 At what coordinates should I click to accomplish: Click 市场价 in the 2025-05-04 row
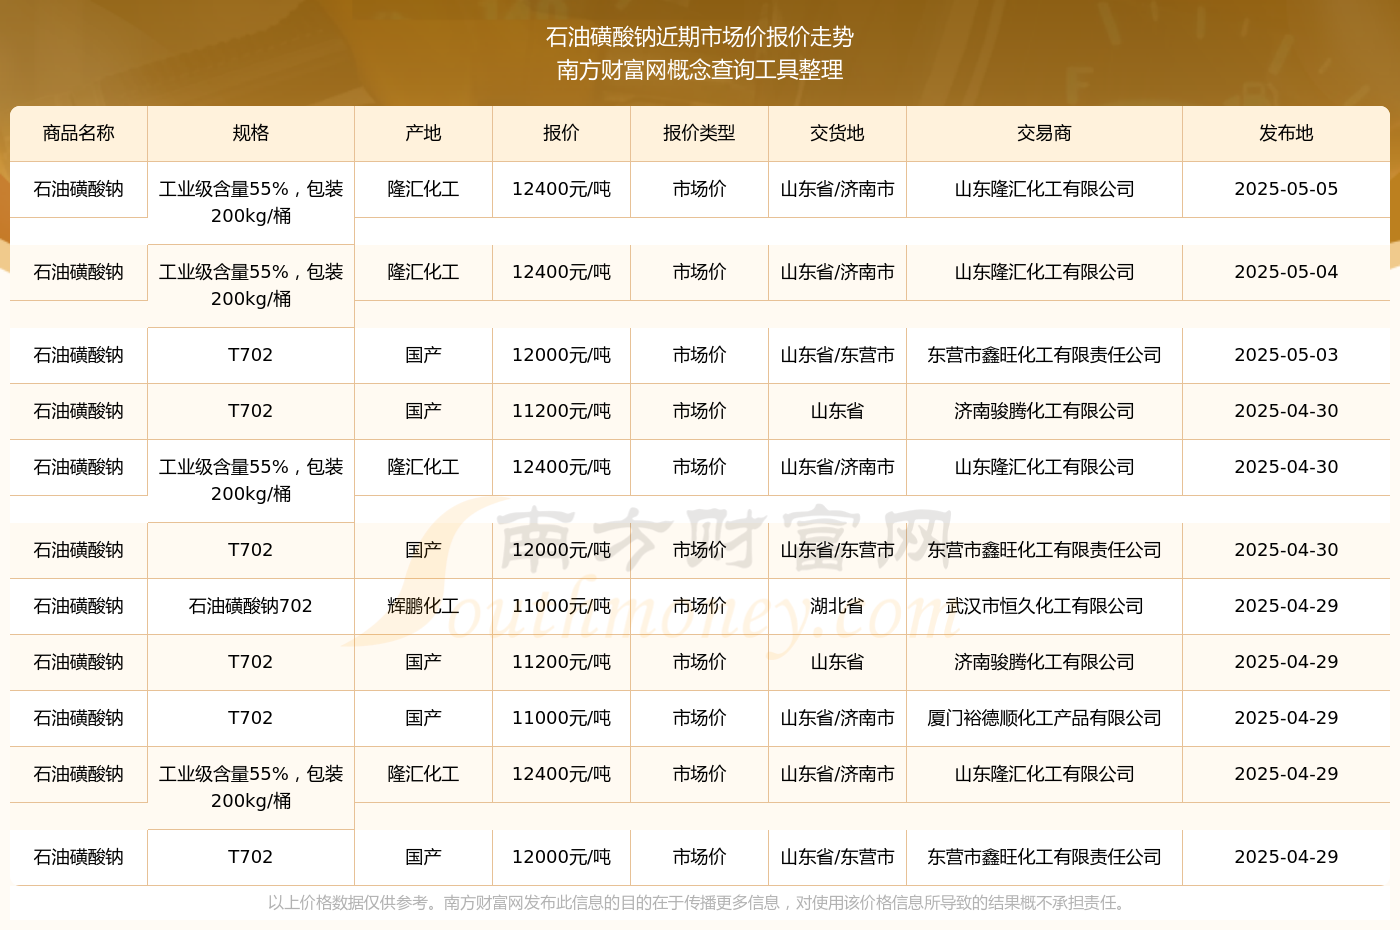pos(699,272)
